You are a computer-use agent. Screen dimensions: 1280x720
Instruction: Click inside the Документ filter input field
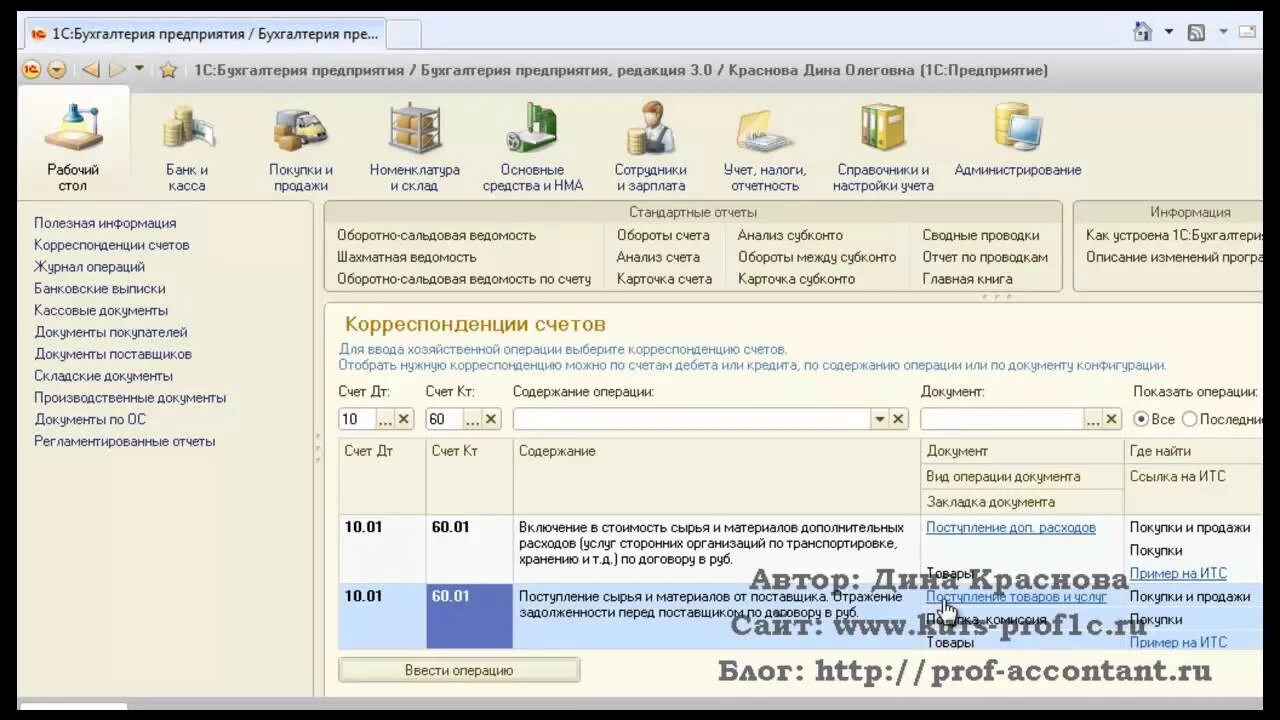(1002, 419)
